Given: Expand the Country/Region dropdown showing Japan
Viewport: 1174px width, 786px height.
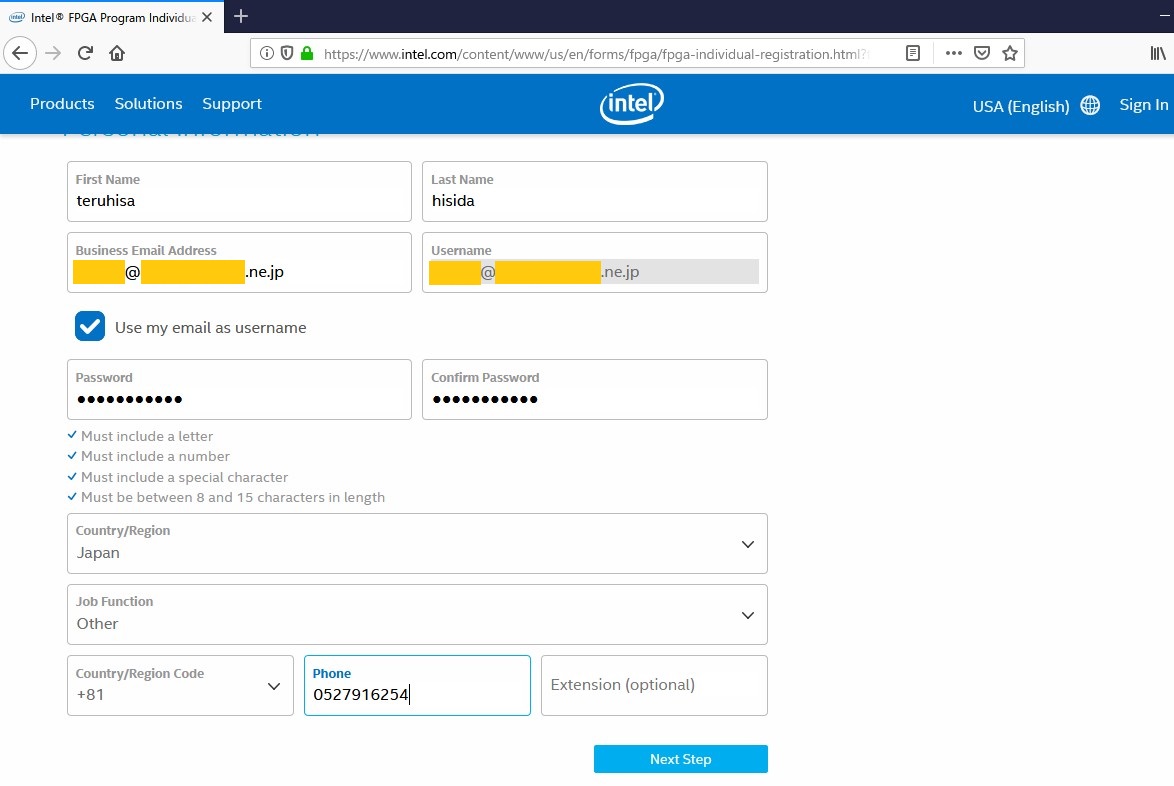Looking at the screenshot, I should click(417, 543).
